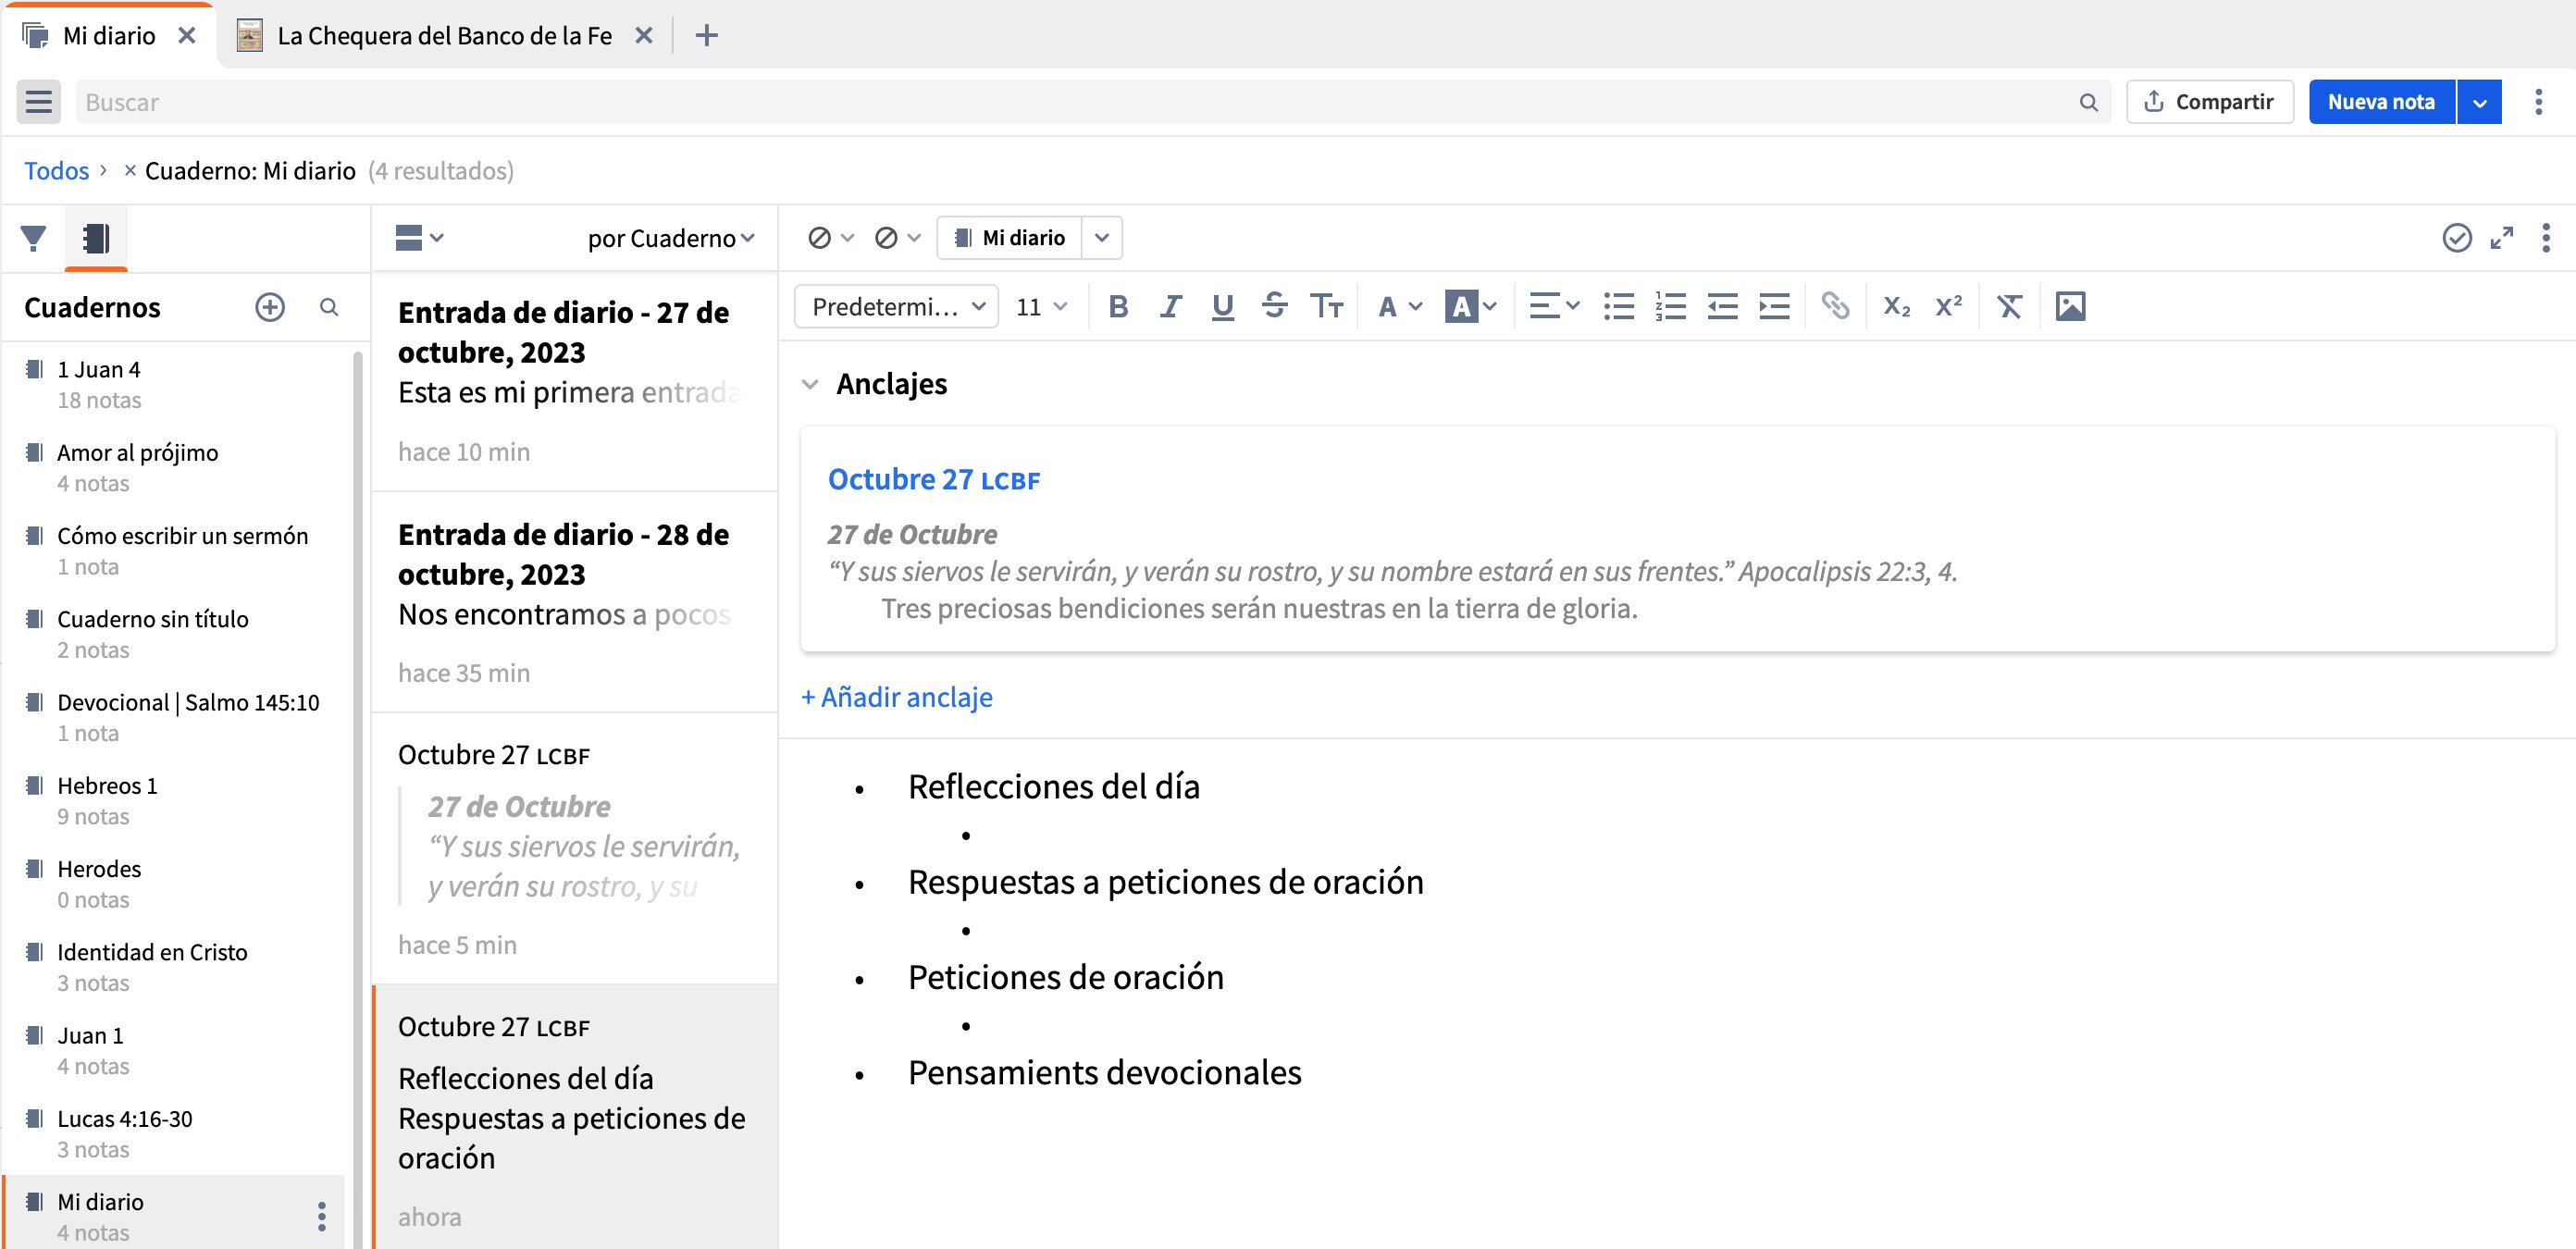Toggle bold formatting
2576x1249 pixels.
(1118, 306)
